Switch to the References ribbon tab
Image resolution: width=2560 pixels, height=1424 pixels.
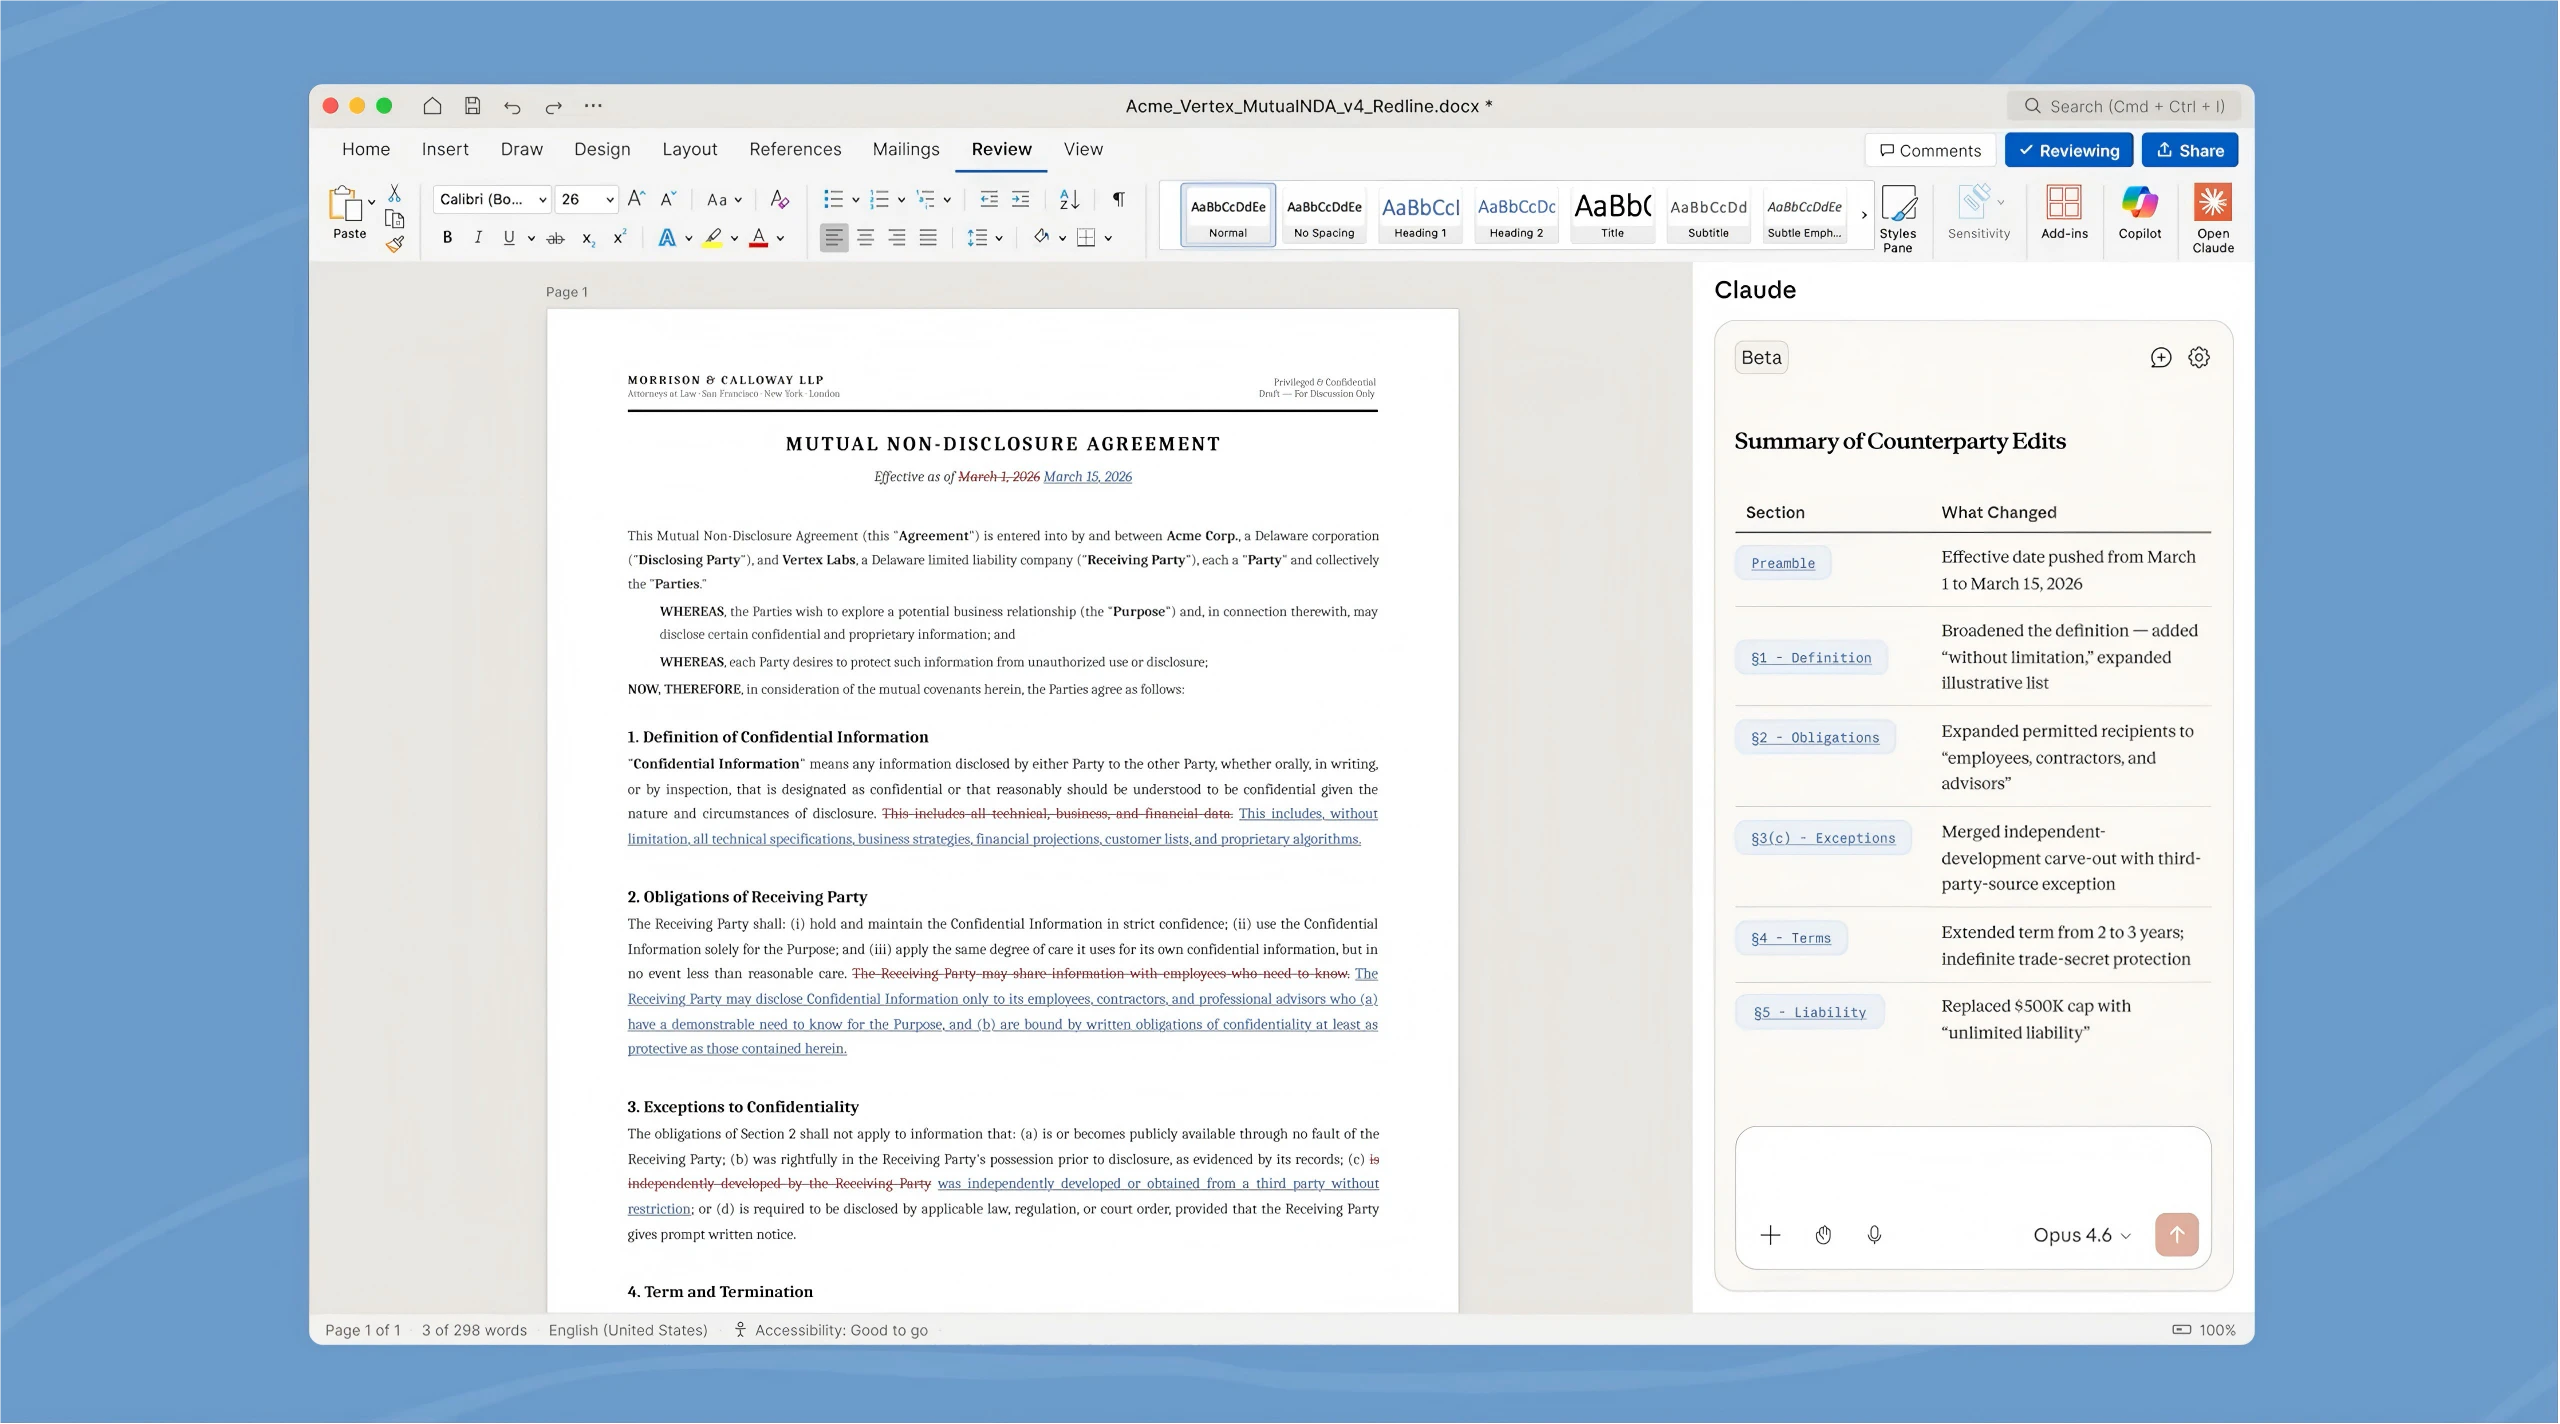pos(794,149)
